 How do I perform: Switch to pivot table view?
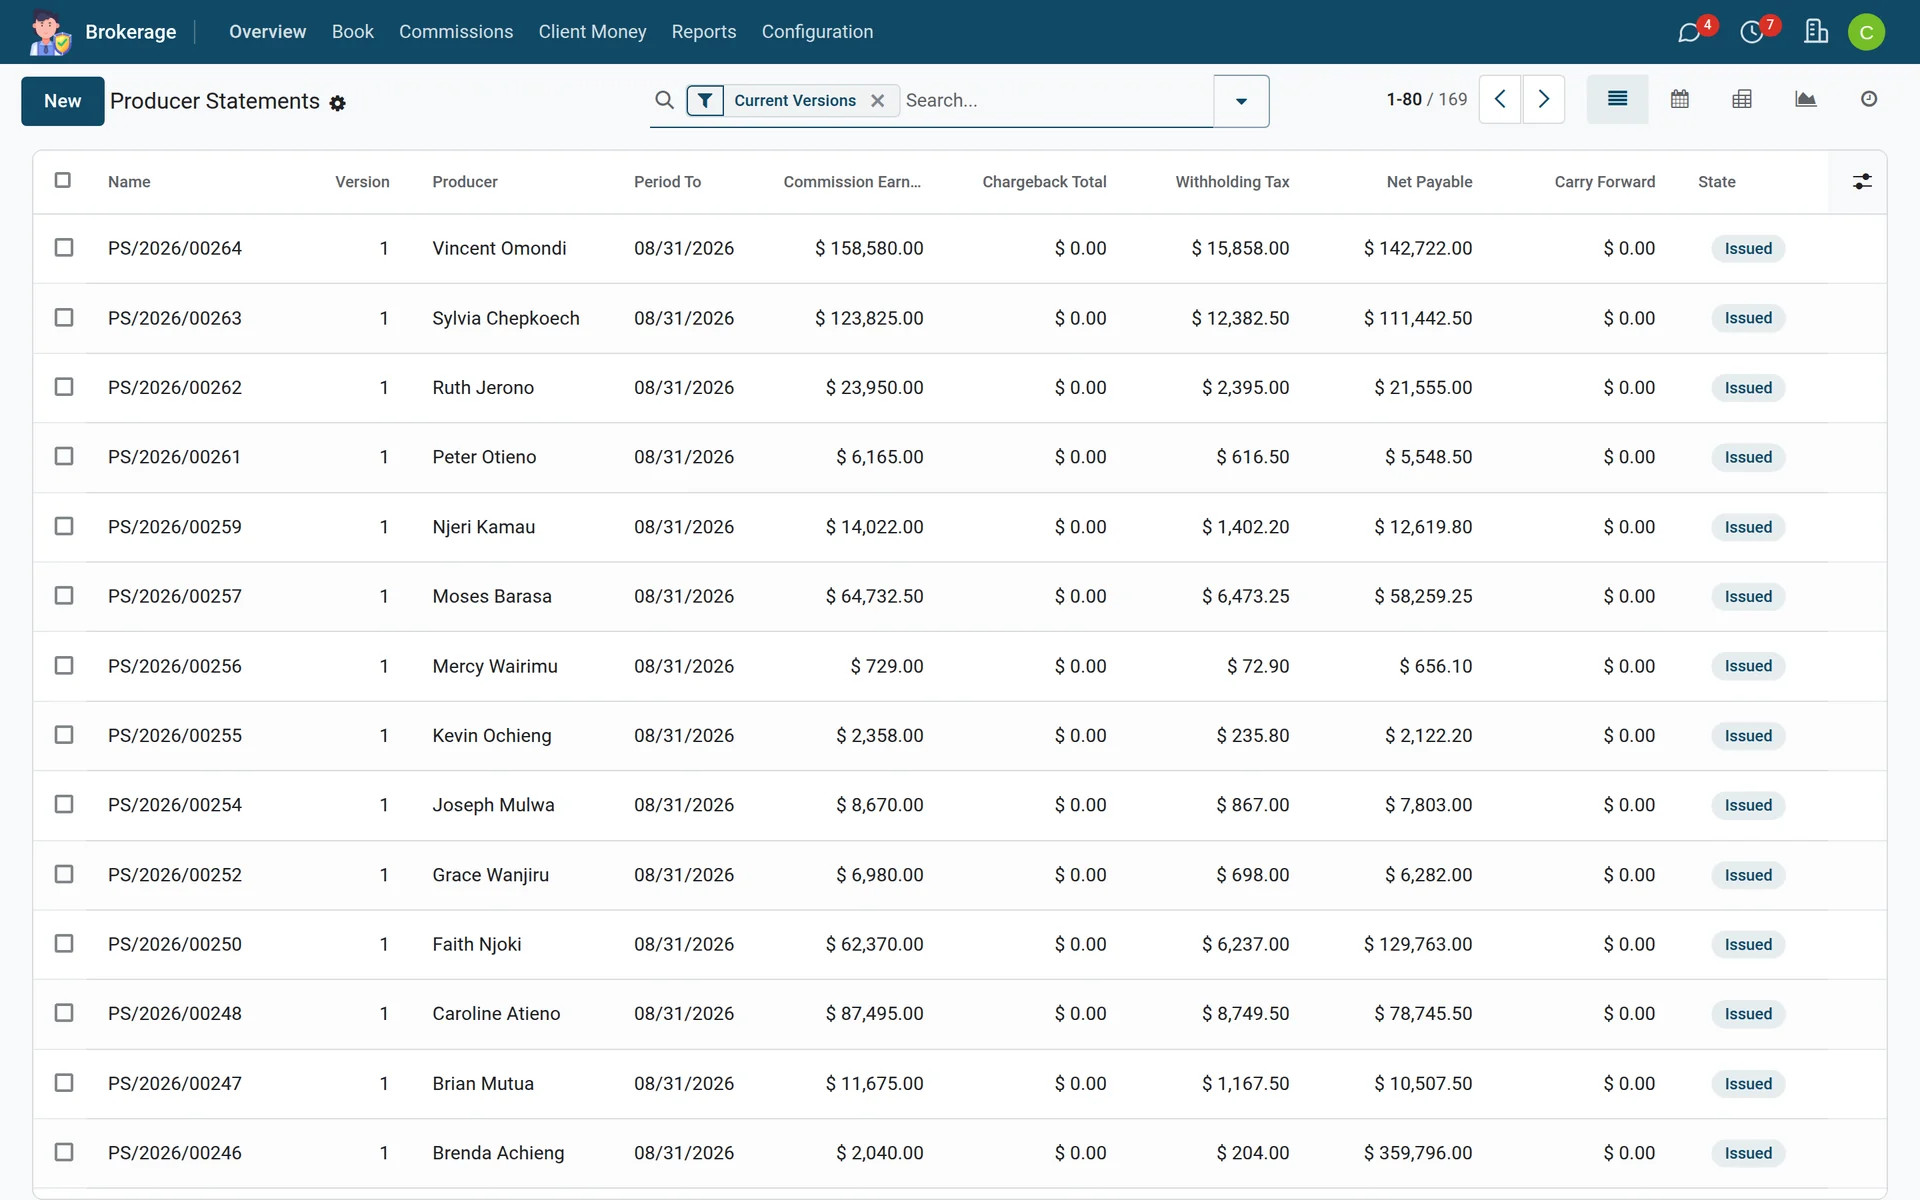tap(1742, 99)
